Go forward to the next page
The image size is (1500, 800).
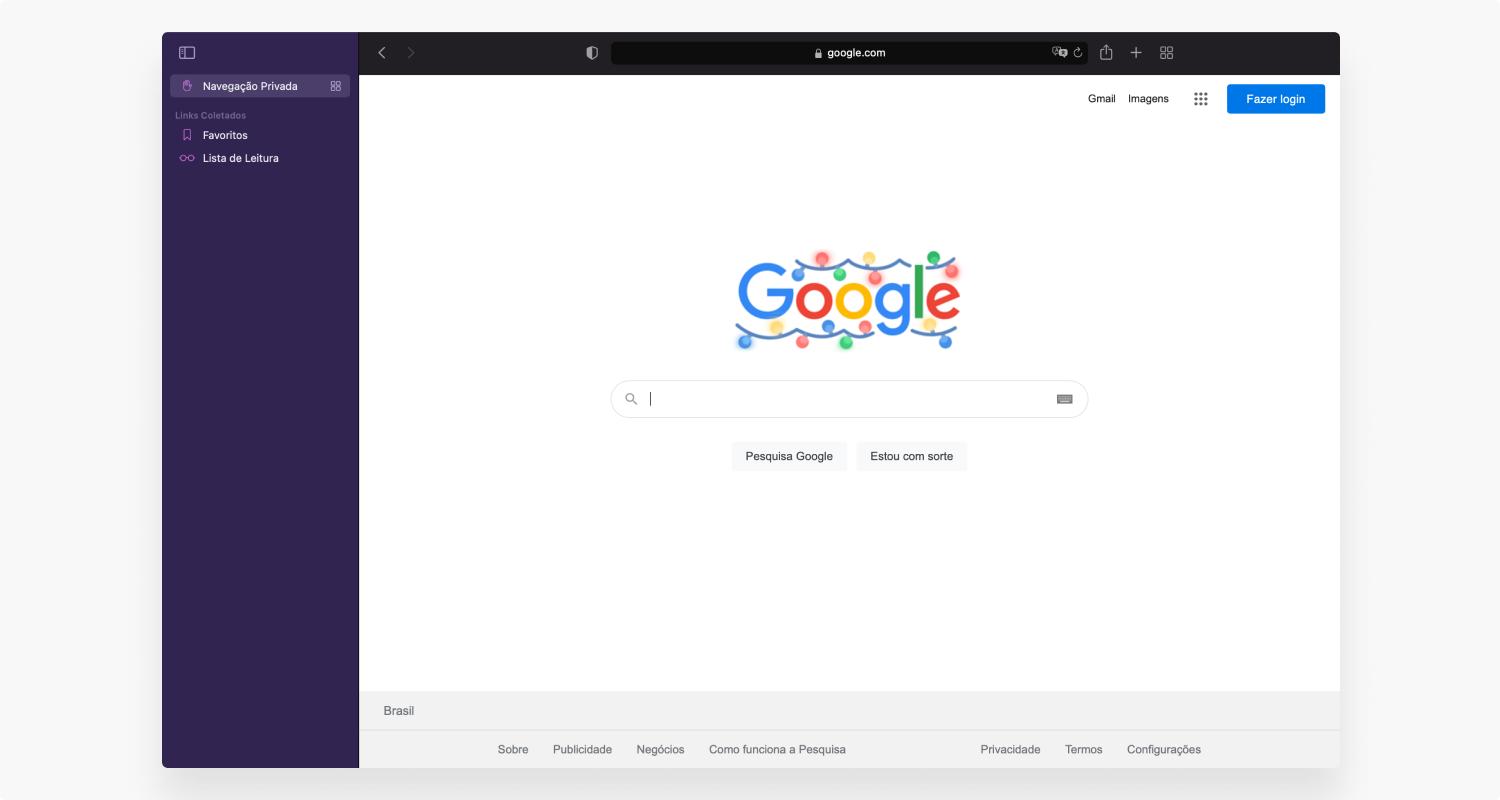[x=411, y=53]
